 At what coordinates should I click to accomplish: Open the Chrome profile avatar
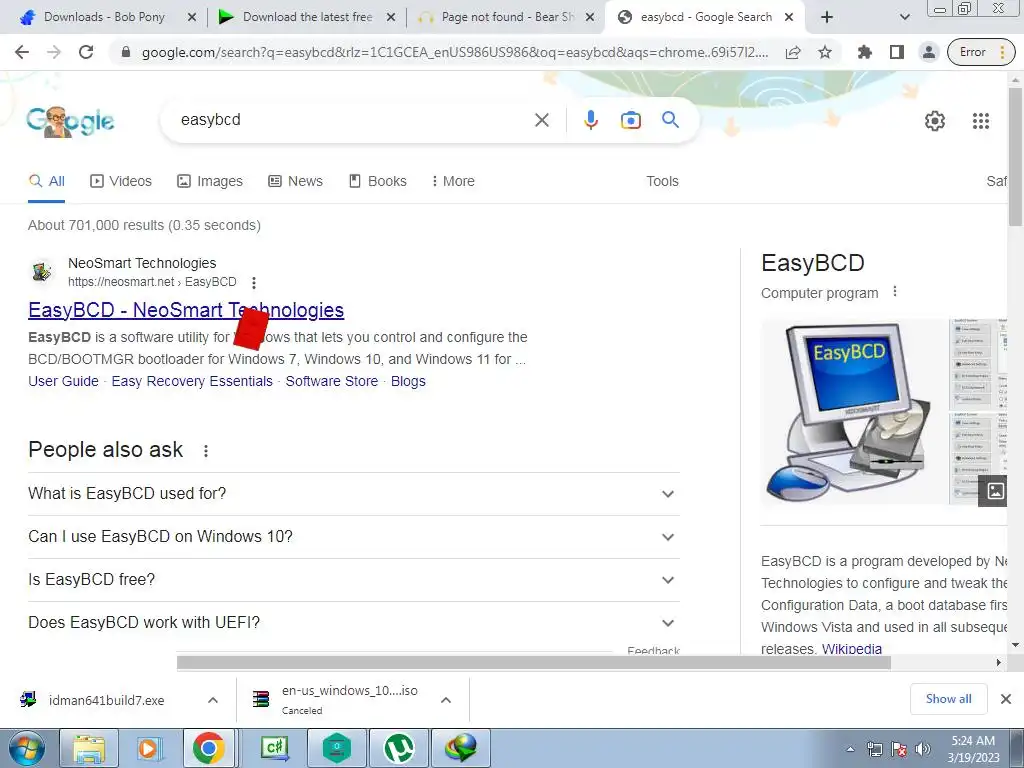coord(929,52)
